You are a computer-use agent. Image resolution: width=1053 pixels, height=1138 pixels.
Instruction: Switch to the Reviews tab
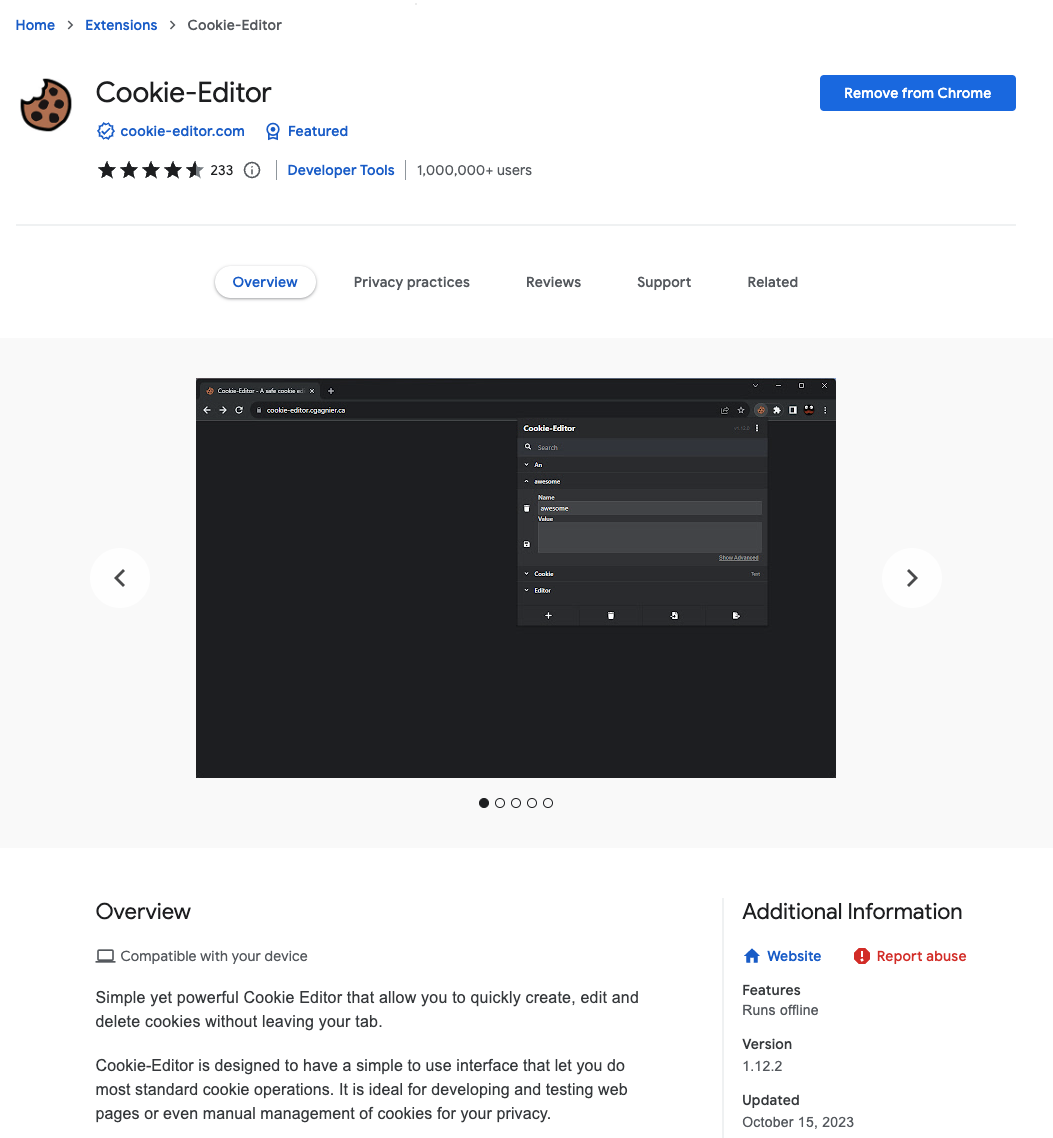553,282
